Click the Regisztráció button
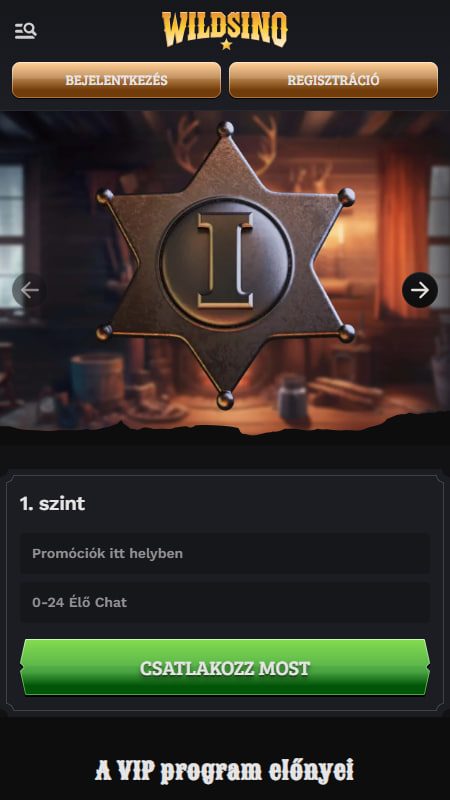450x800 pixels. (333, 80)
